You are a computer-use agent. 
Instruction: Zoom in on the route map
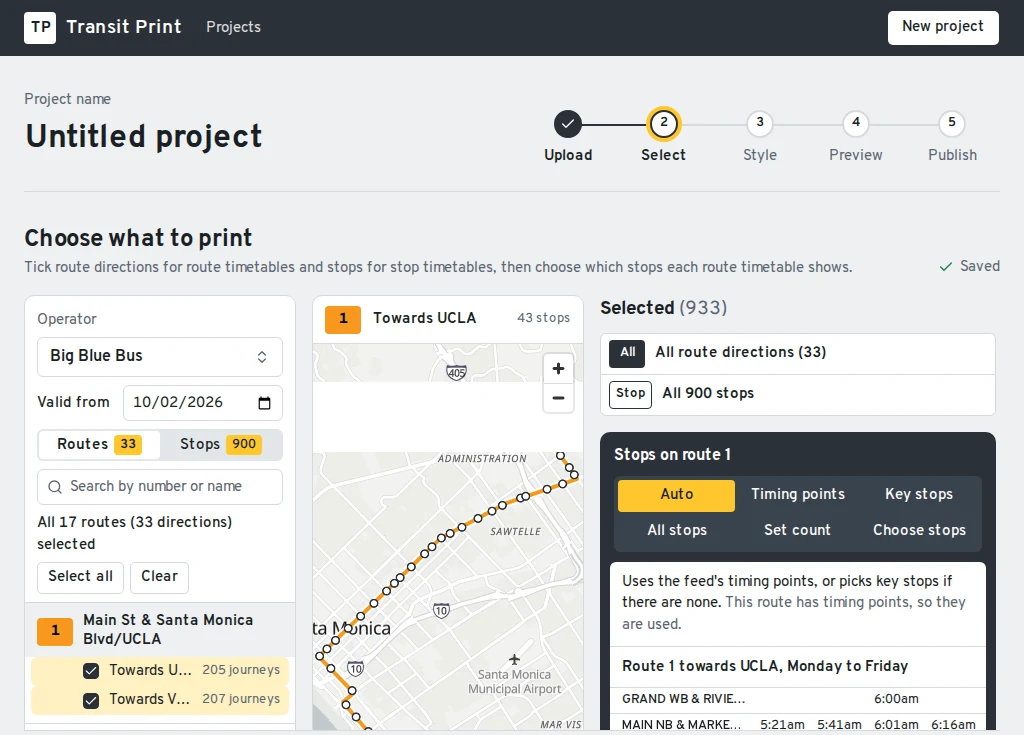coord(558,368)
